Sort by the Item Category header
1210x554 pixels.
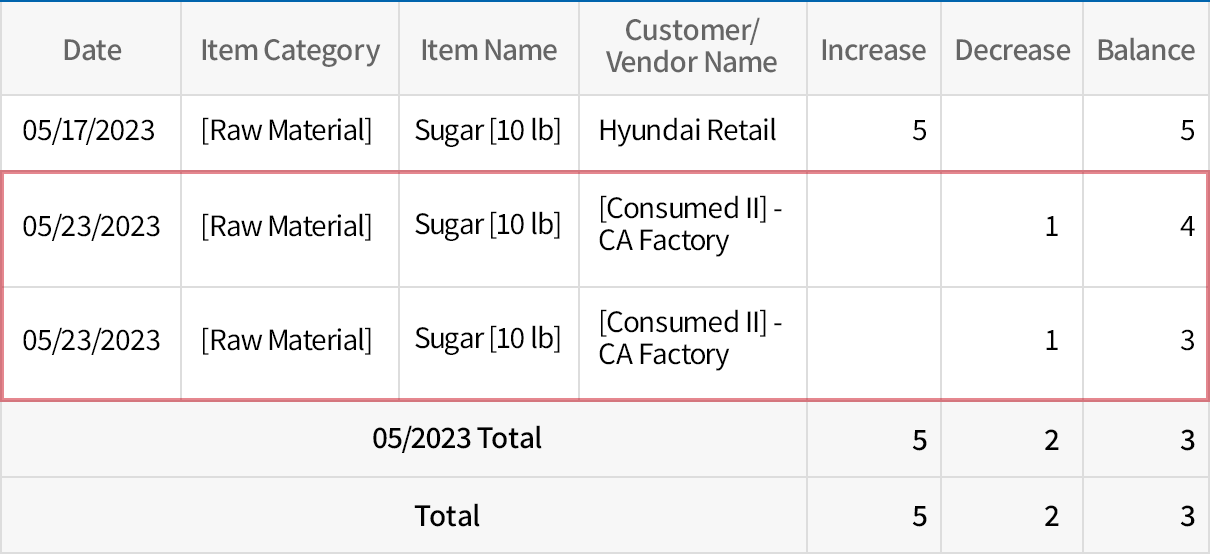[290, 50]
